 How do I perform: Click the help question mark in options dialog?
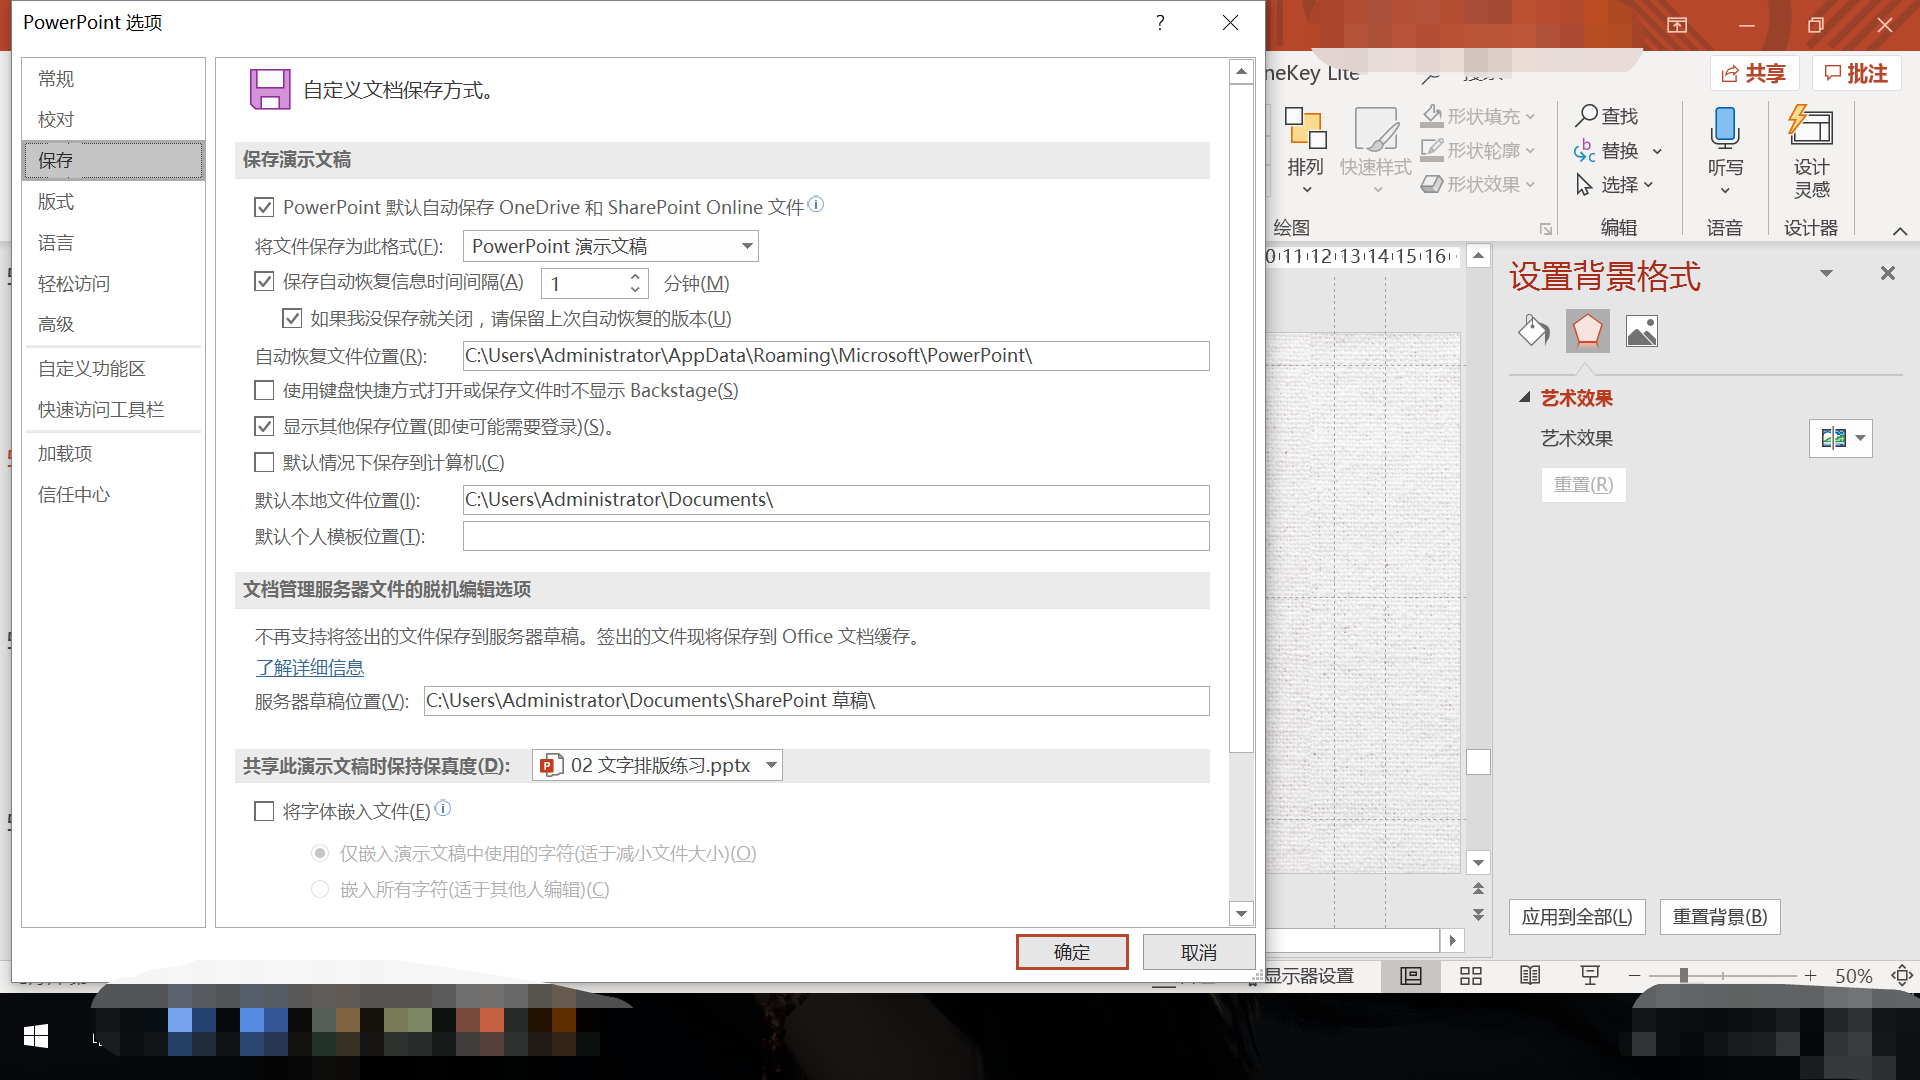(1160, 22)
